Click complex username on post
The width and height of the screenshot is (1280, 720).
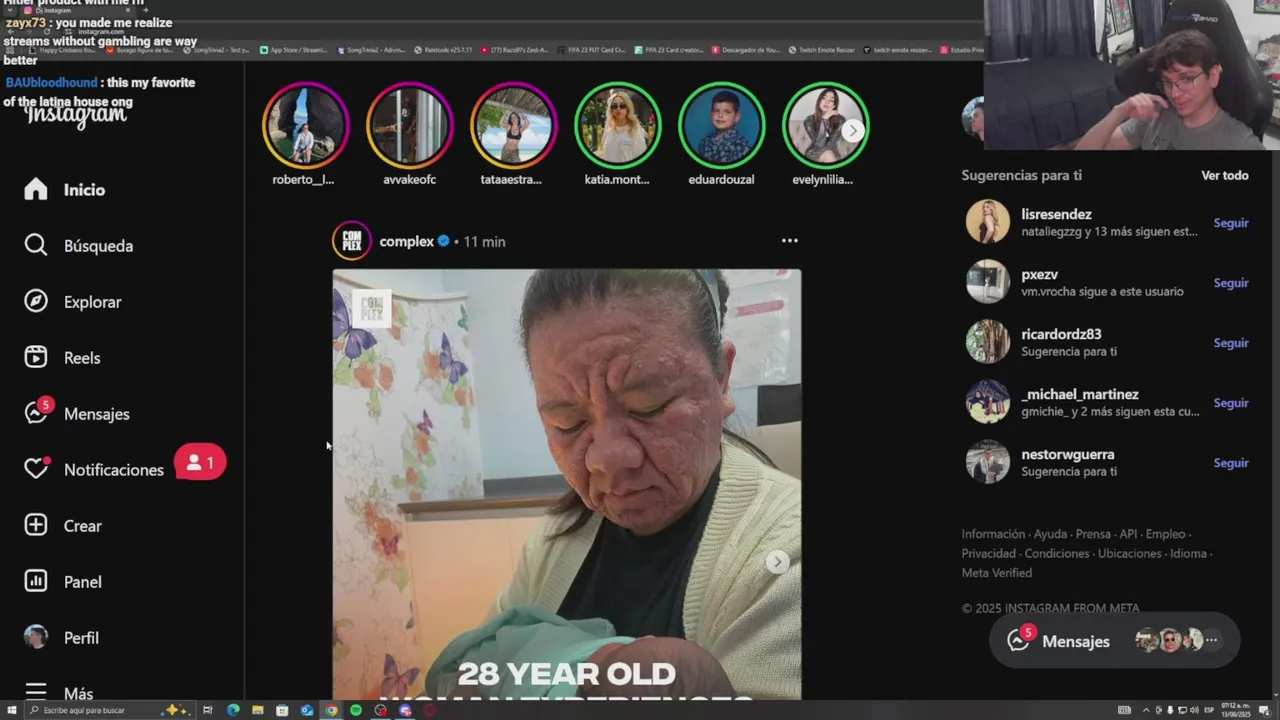point(406,241)
